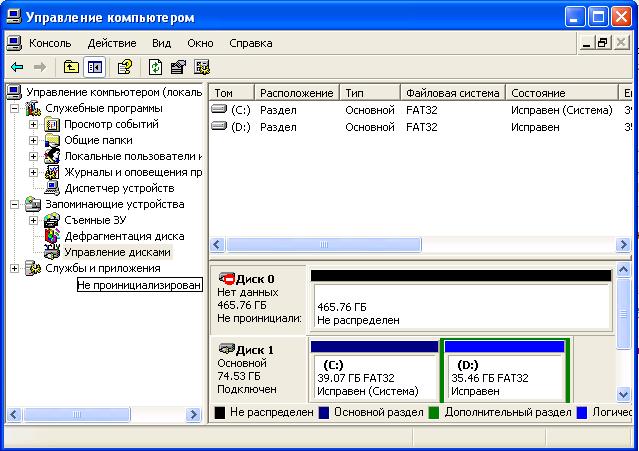
Task: Expand the Просмотр событий node
Action: [33, 125]
